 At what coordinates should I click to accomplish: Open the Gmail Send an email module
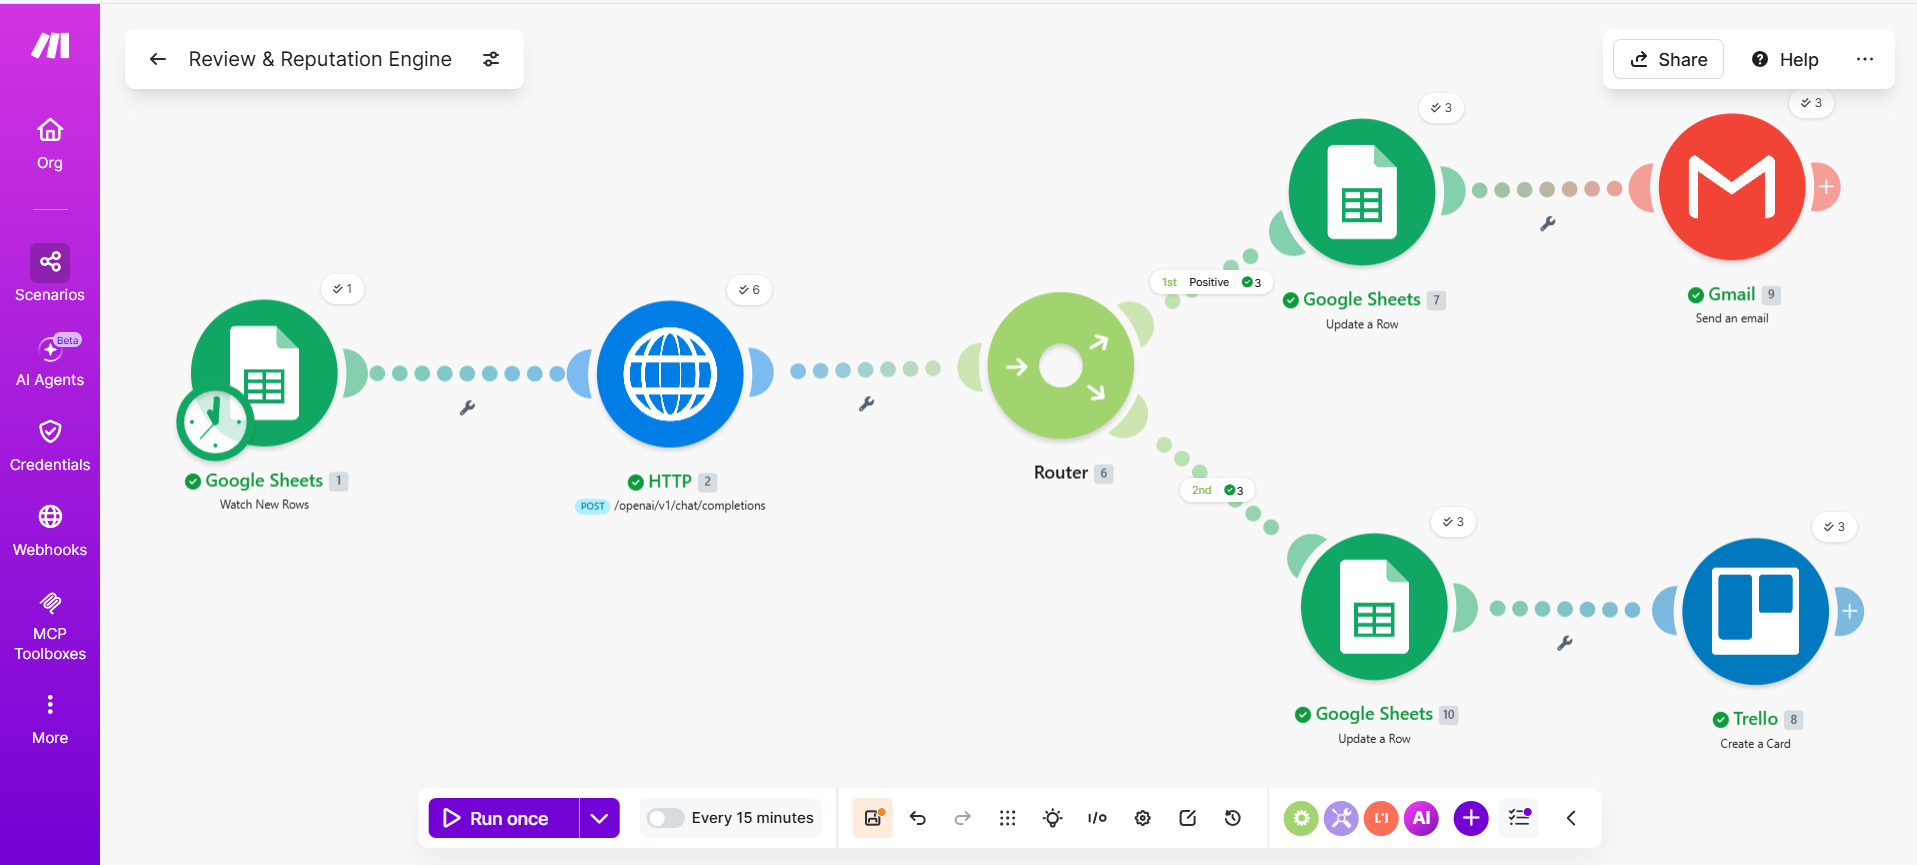(1732, 187)
